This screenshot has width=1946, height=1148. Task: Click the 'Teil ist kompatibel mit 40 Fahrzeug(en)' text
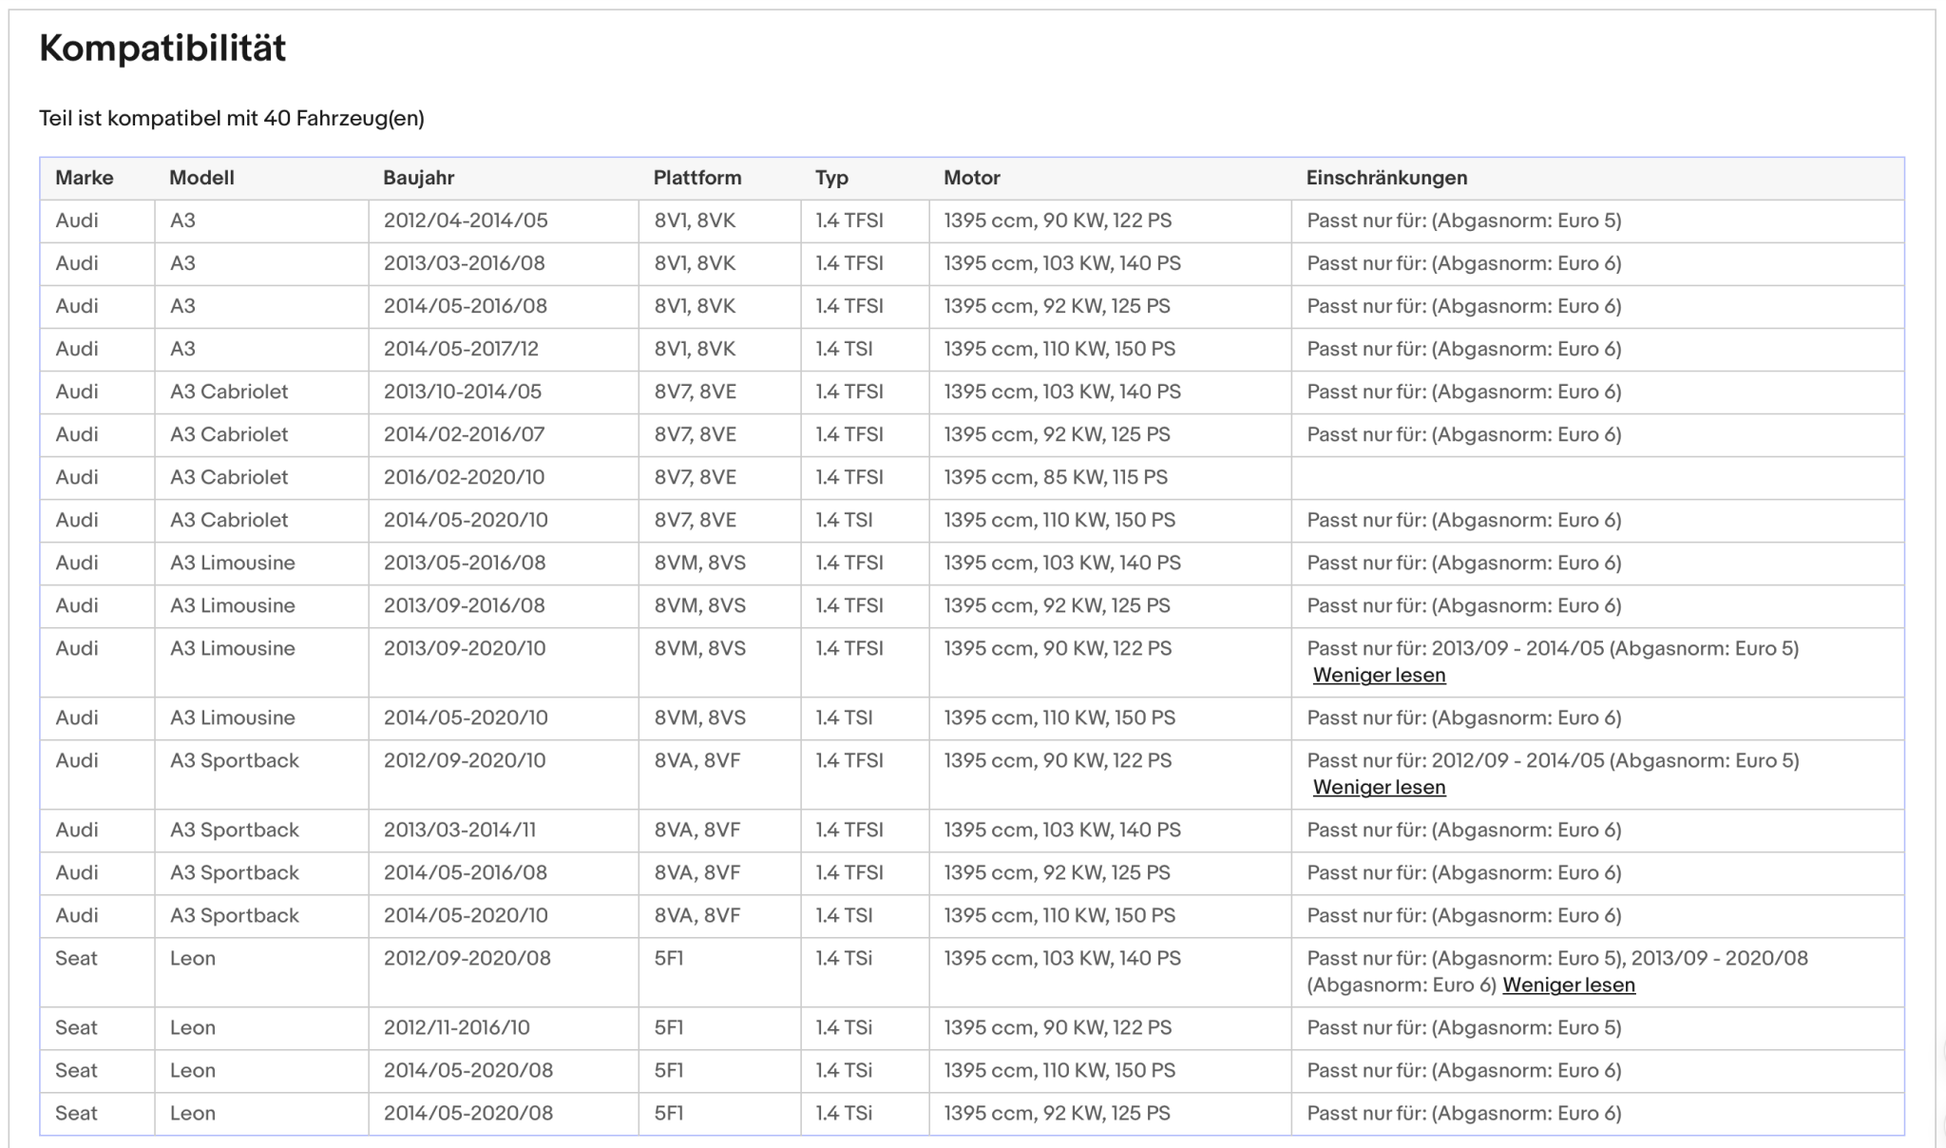[x=231, y=118]
